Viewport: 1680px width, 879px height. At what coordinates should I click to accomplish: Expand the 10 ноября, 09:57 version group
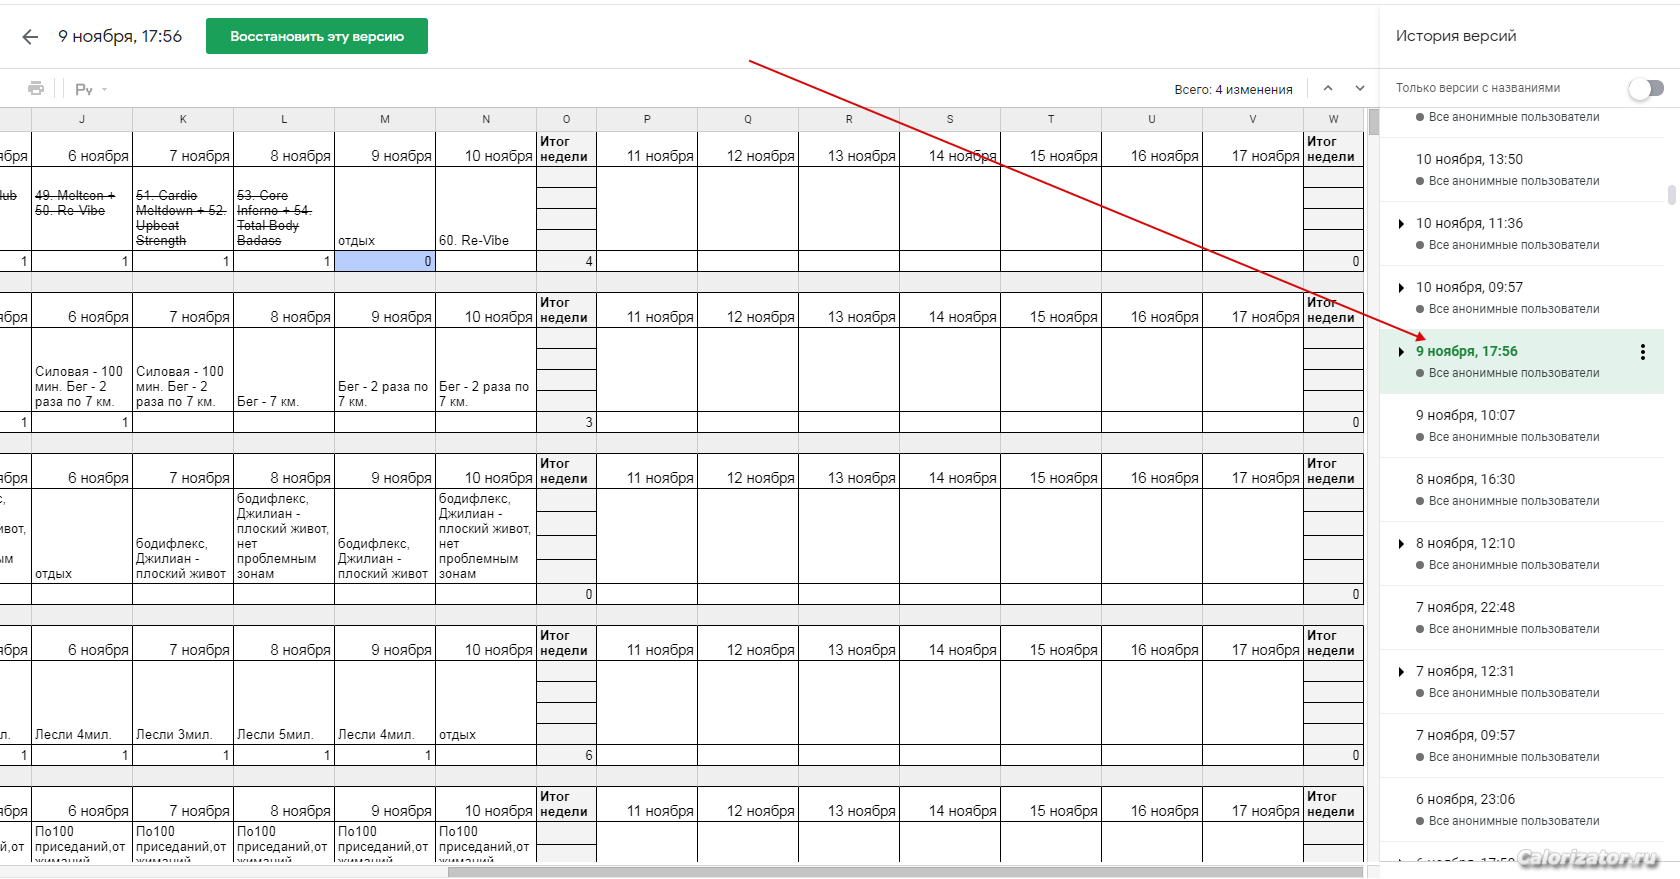coord(1401,288)
